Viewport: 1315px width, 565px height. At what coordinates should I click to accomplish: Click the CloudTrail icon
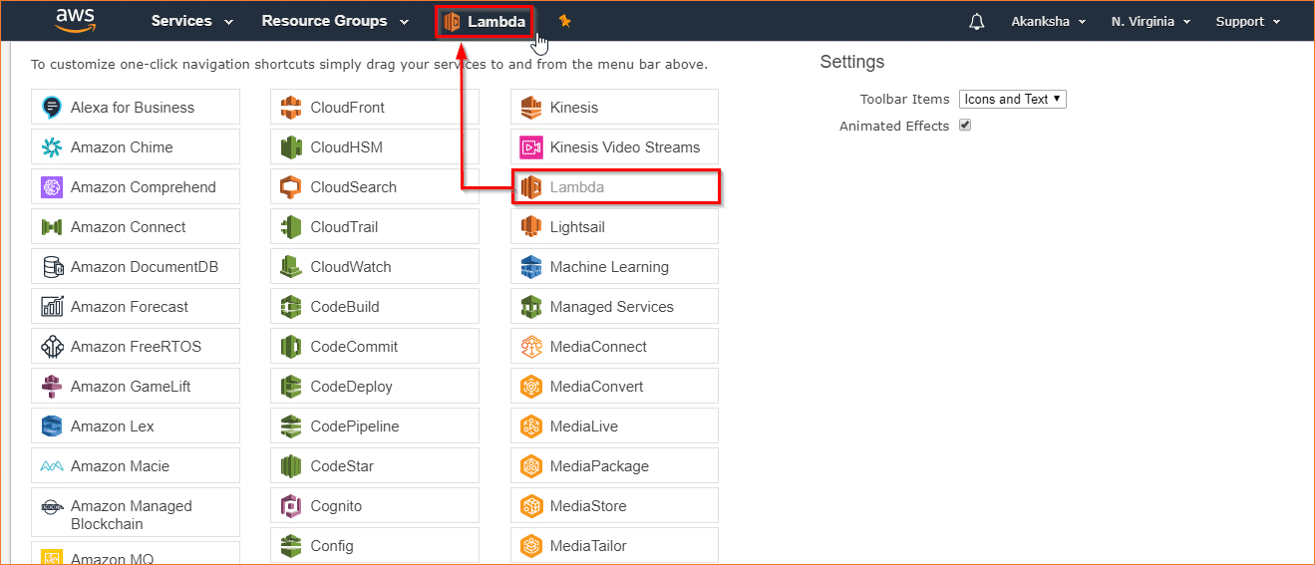click(291, 227)
